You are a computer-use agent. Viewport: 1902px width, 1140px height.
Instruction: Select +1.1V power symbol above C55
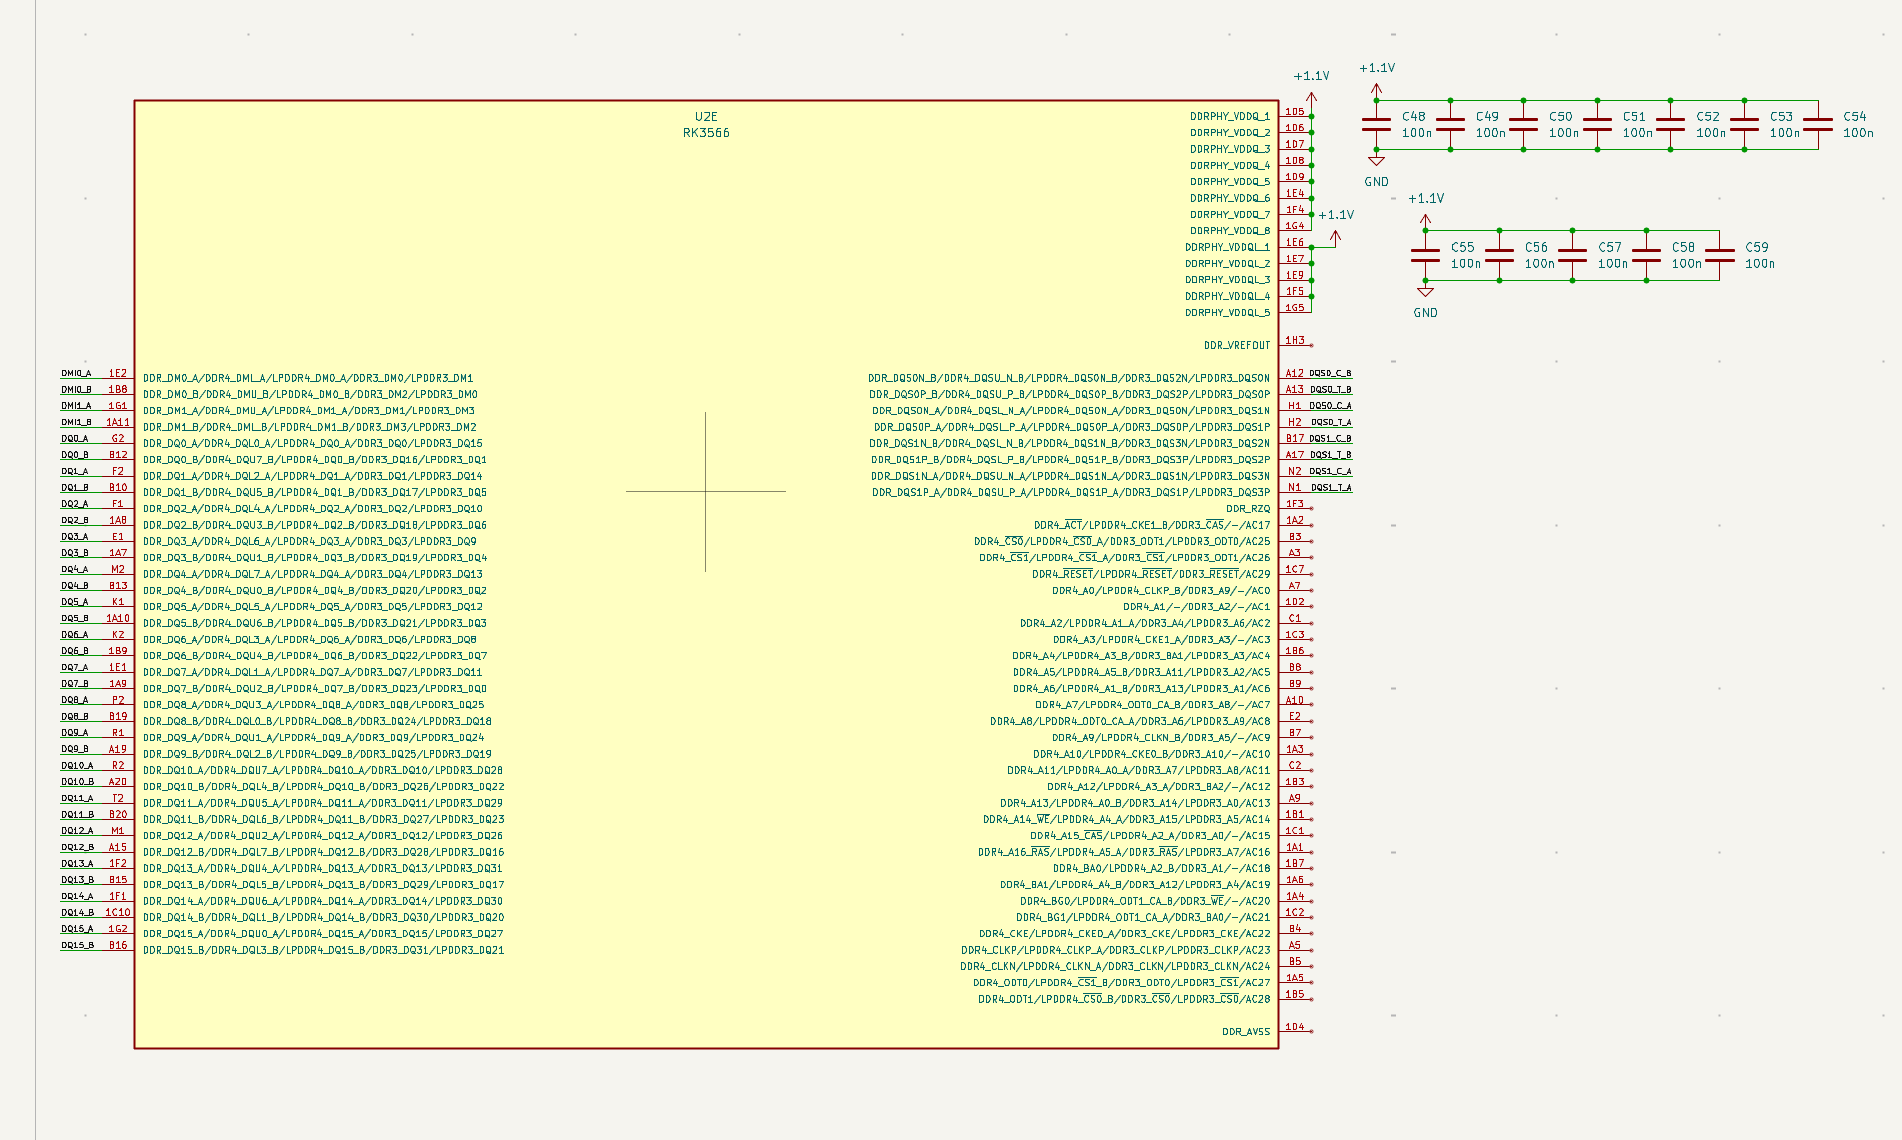pos(1425,218)
